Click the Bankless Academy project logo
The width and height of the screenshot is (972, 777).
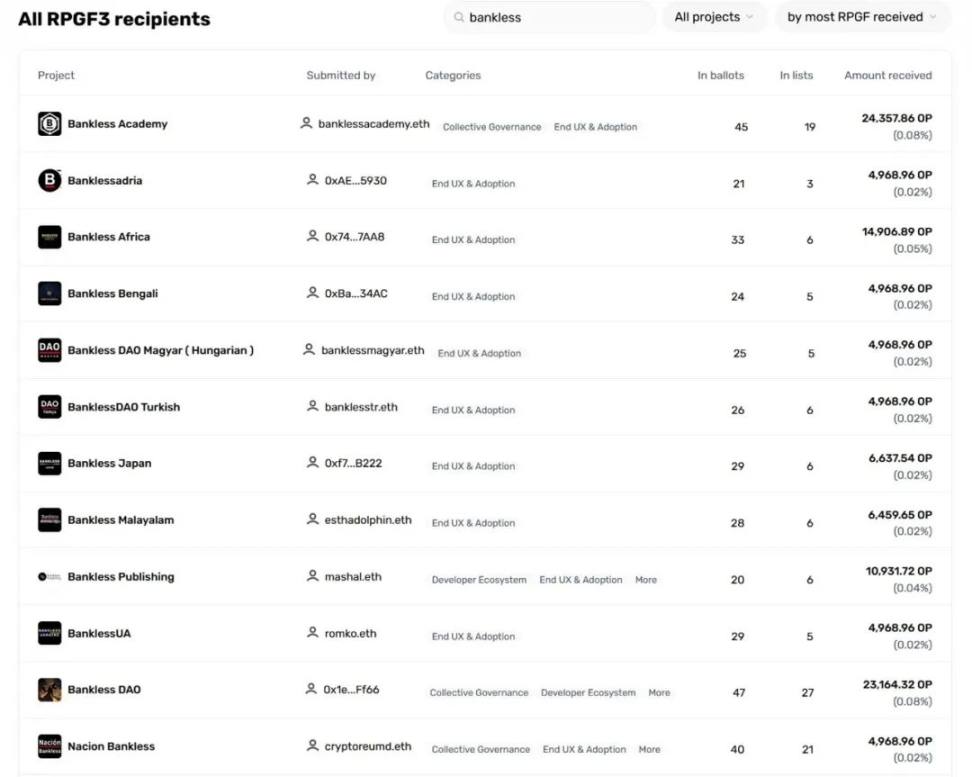coord(50,123)
